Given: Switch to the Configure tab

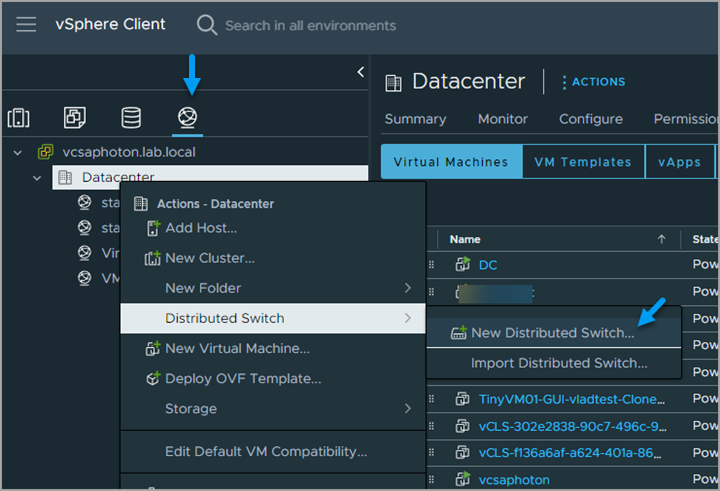Looking at the screenshot, I should (x=591, y=119).
